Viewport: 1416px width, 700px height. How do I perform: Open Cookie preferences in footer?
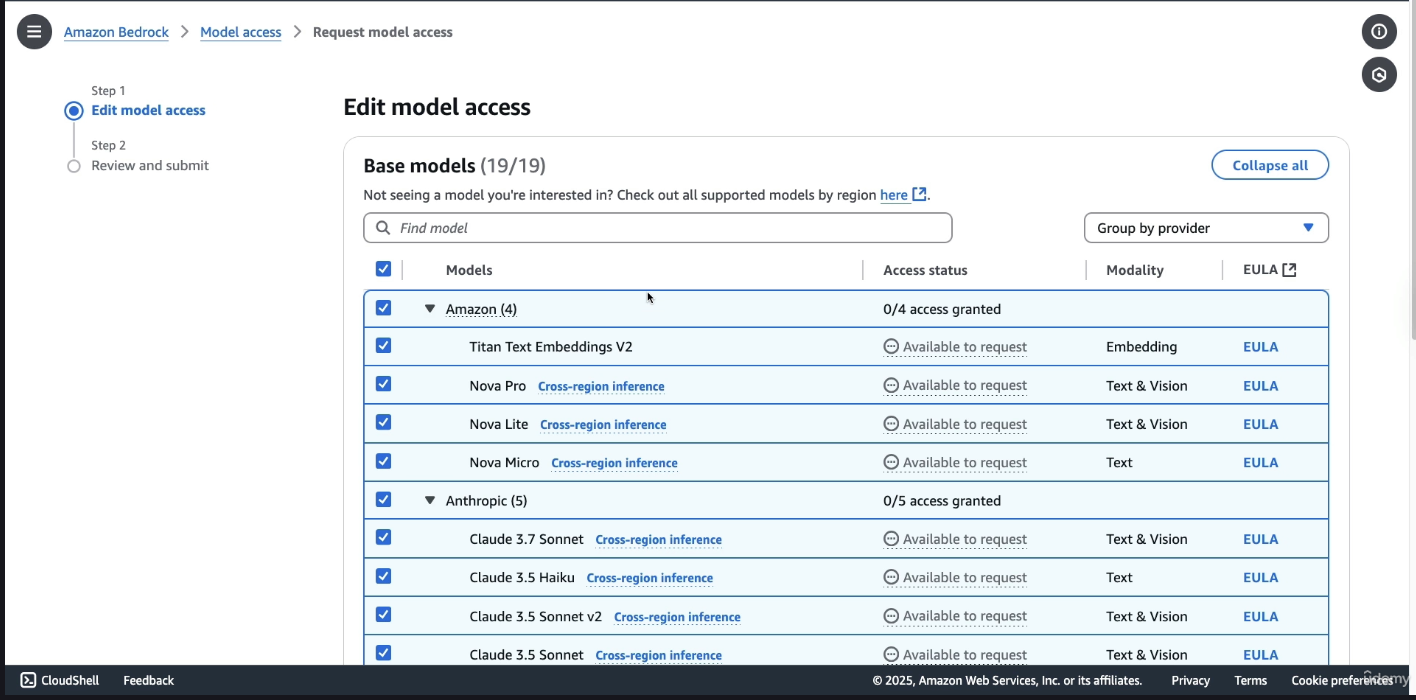(x=1342, y=680)
